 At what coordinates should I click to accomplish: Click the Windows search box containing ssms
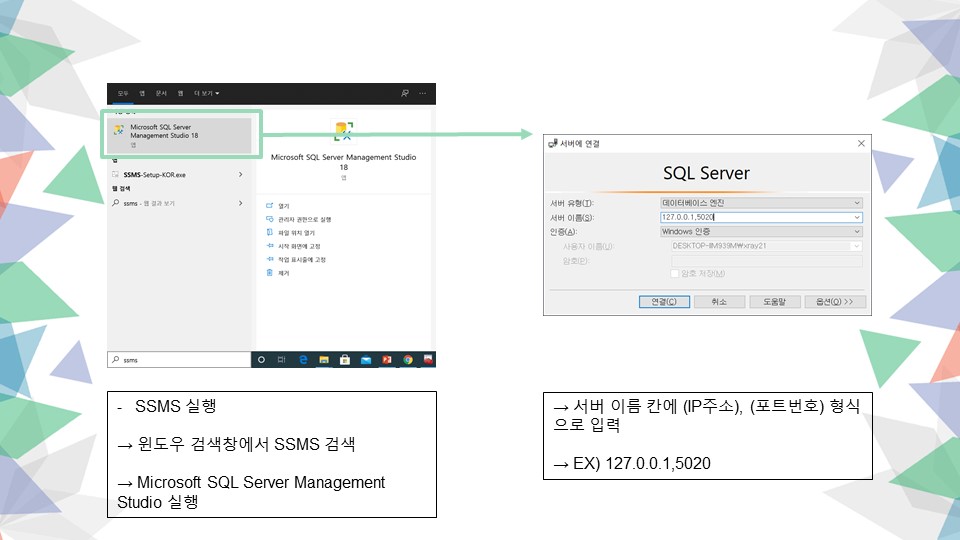(179, 360)
